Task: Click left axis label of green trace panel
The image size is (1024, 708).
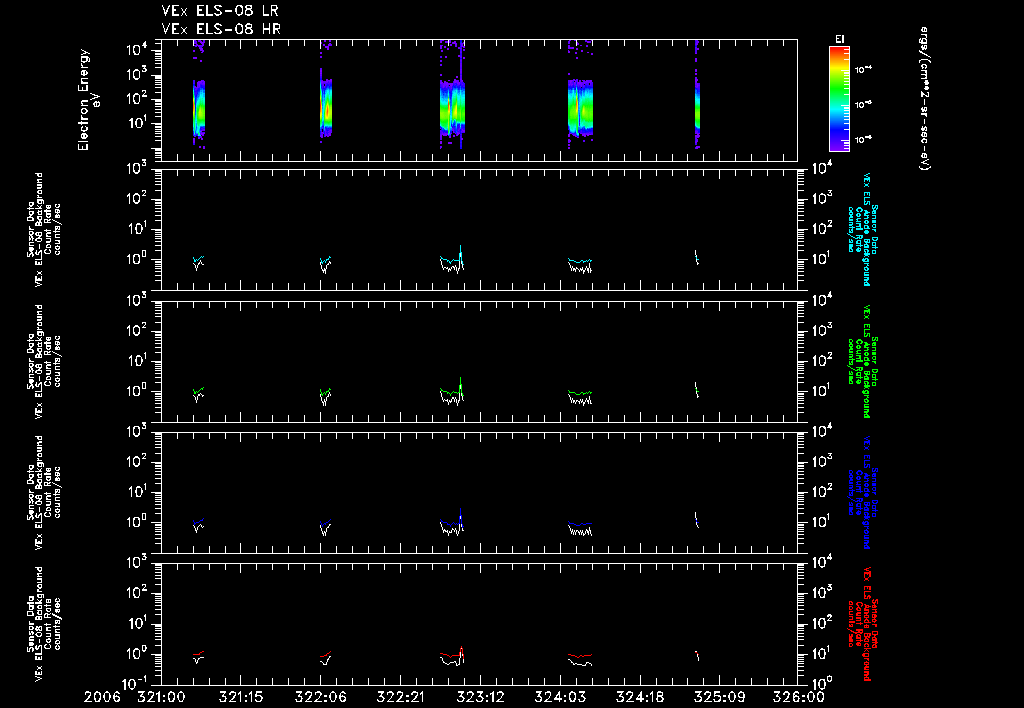Action: 44,361
